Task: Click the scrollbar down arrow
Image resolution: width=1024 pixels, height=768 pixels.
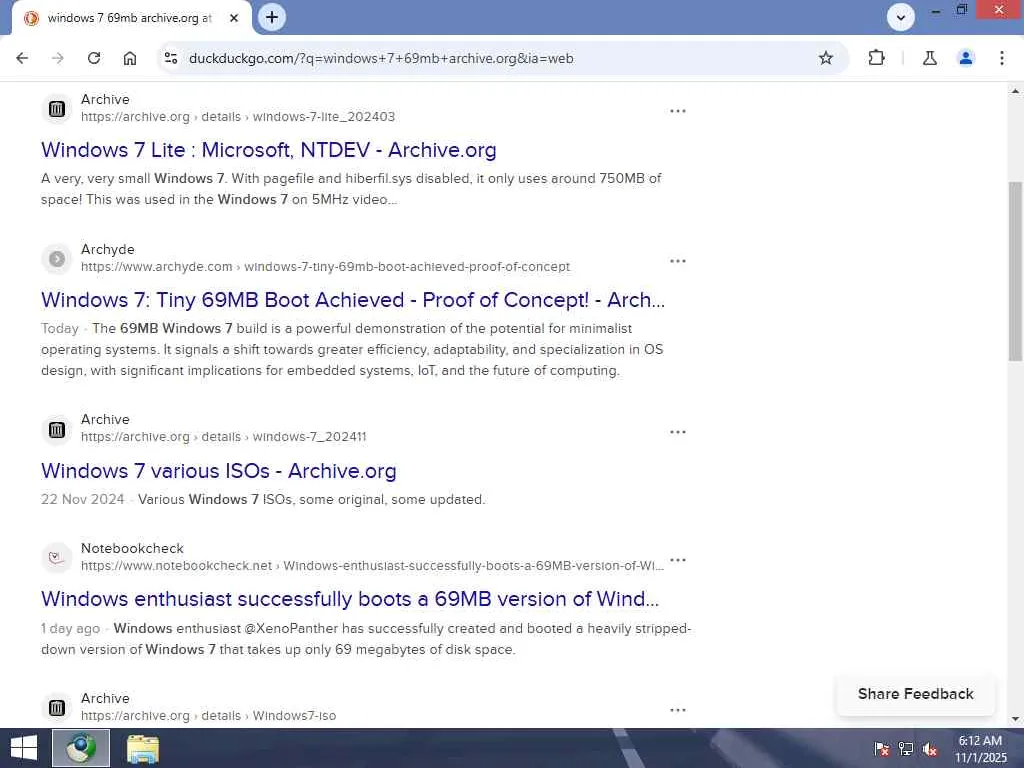Action: 1015,719
